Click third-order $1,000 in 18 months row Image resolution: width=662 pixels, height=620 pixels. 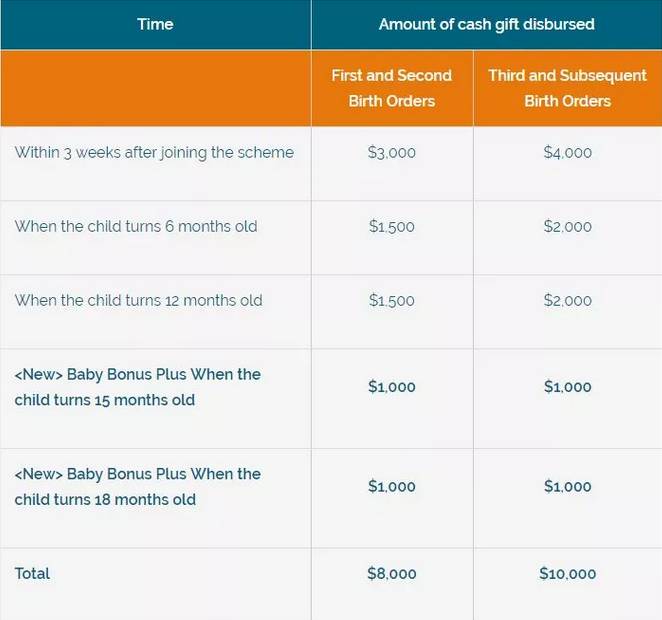point(567,487)
